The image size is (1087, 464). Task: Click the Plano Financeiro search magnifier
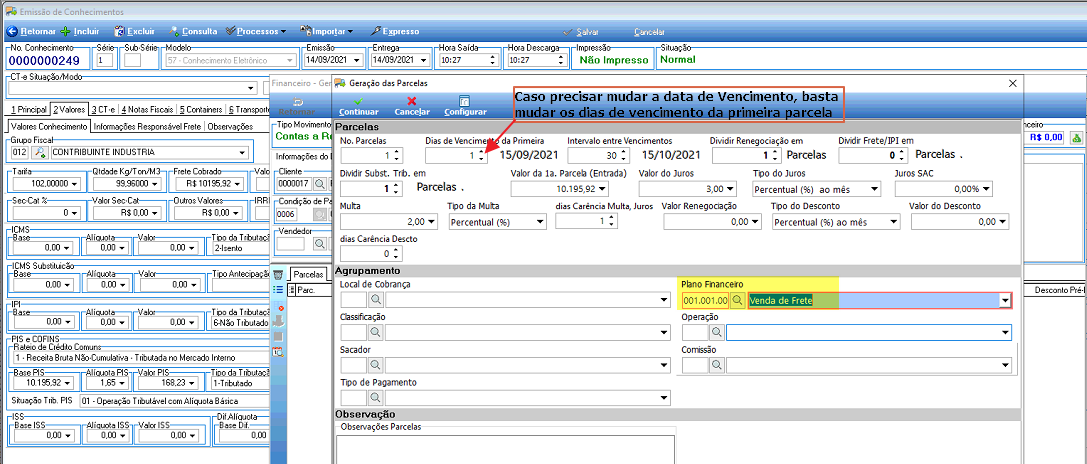pos(738,300)
